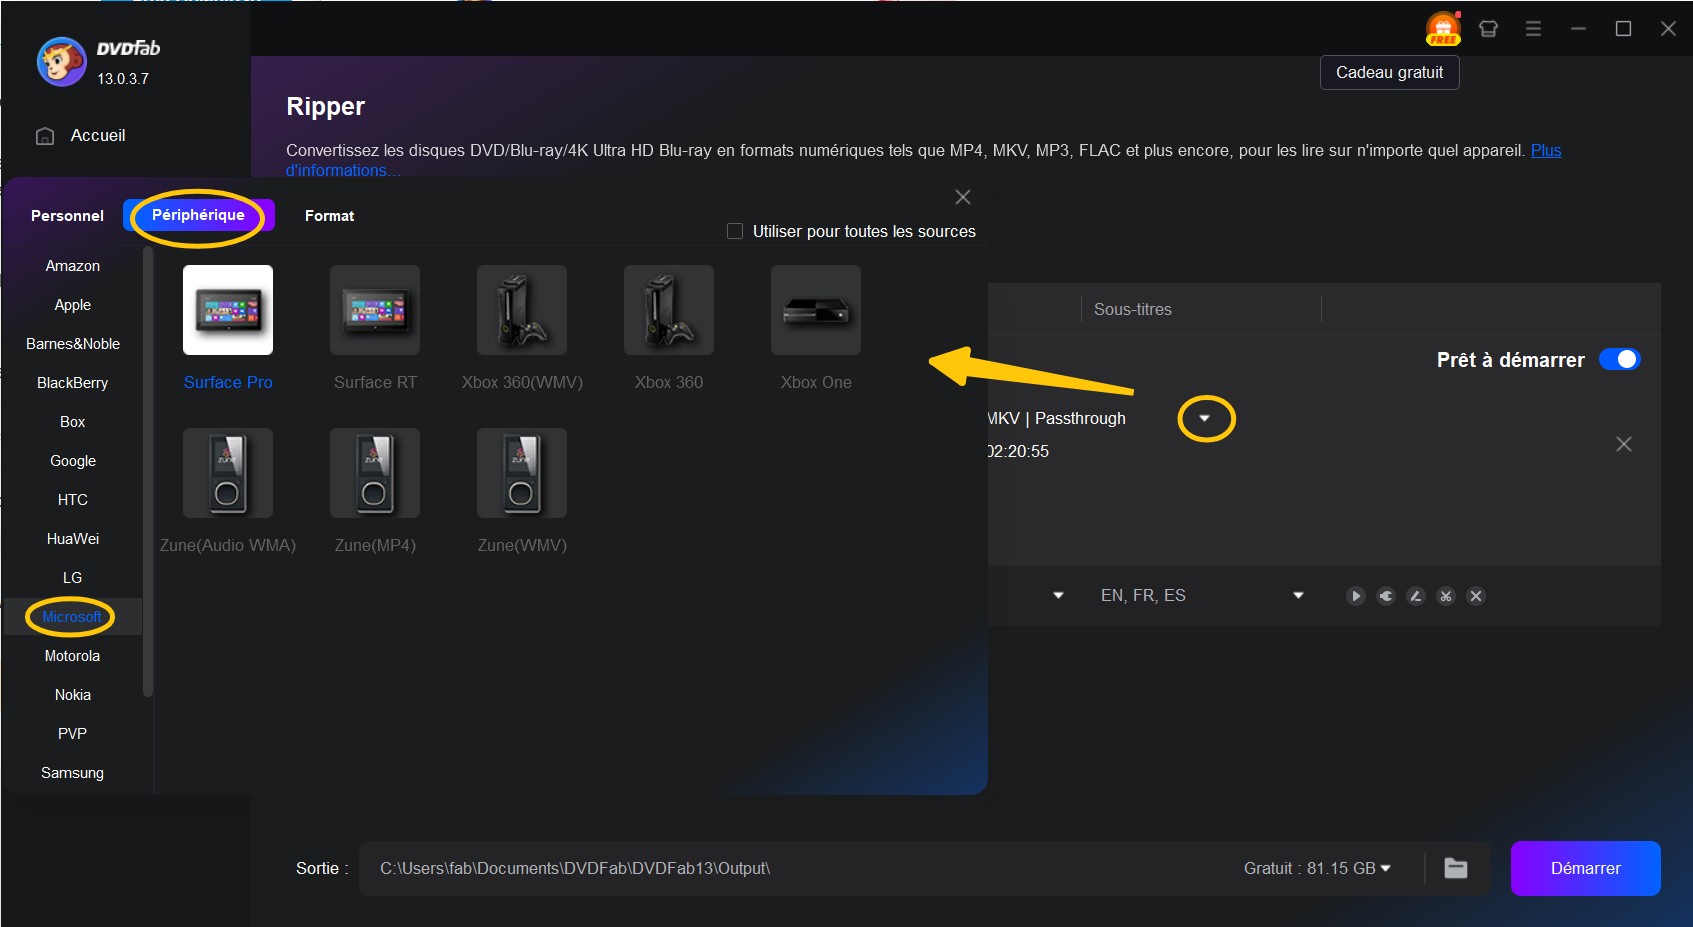
Task: Open the crop/trim tool (scissors icon)
Action: point(1446,596)
